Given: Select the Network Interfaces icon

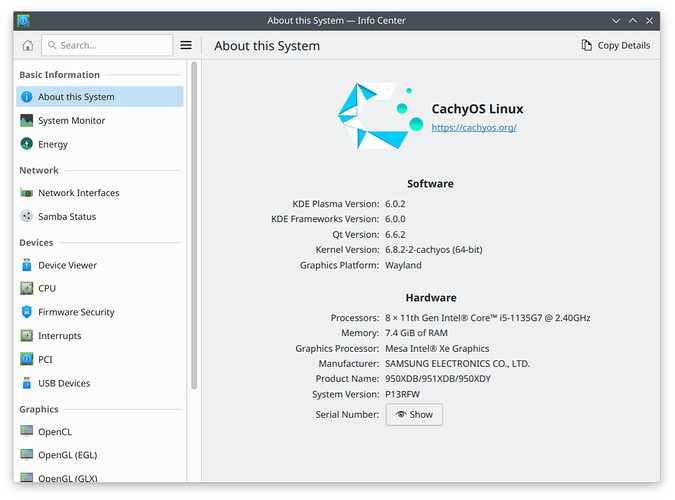Looking at the screenshot, I should [27, 193].
